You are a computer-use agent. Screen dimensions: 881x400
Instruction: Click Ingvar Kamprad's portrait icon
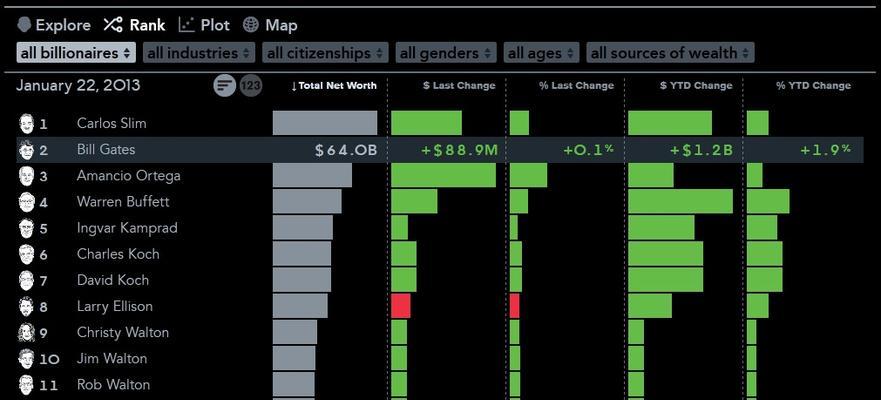pyautogui.click(x=26, y=228)
